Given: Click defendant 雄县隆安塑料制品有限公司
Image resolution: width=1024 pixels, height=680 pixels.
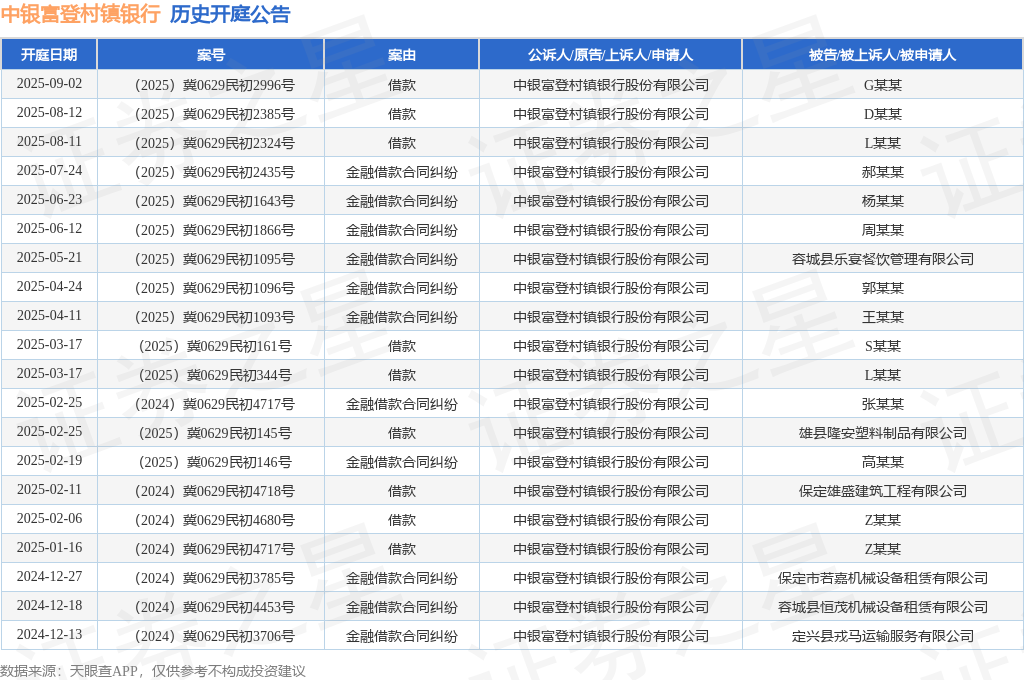Looking at the screenshot, I should (x=882, y=433).
